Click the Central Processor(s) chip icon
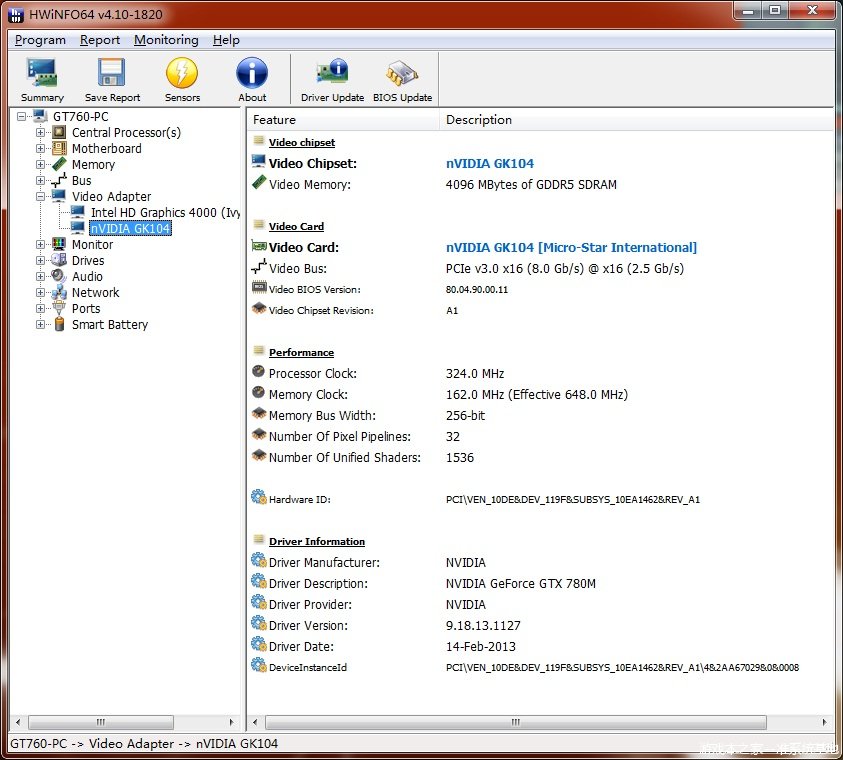Viewport: 843px width, 760px height. coord(59,132)
